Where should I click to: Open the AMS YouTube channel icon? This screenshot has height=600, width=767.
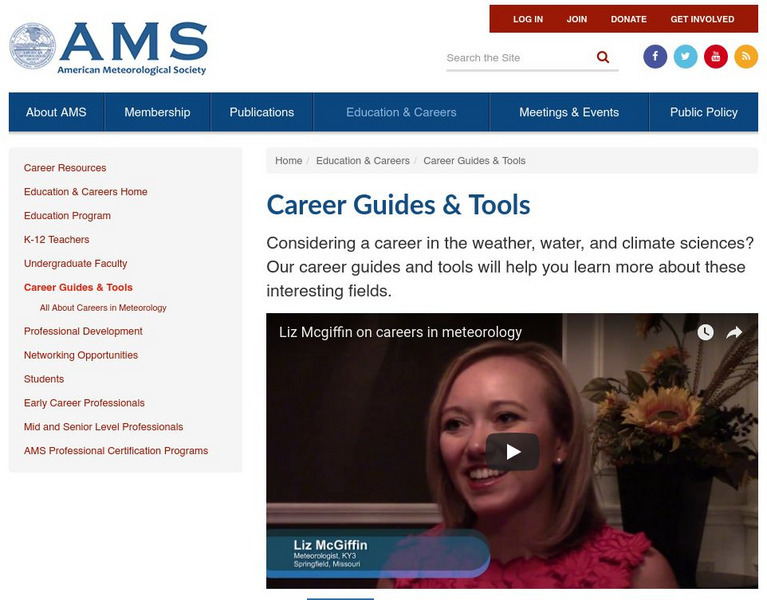pyautogui.click(x=716, y=57)
